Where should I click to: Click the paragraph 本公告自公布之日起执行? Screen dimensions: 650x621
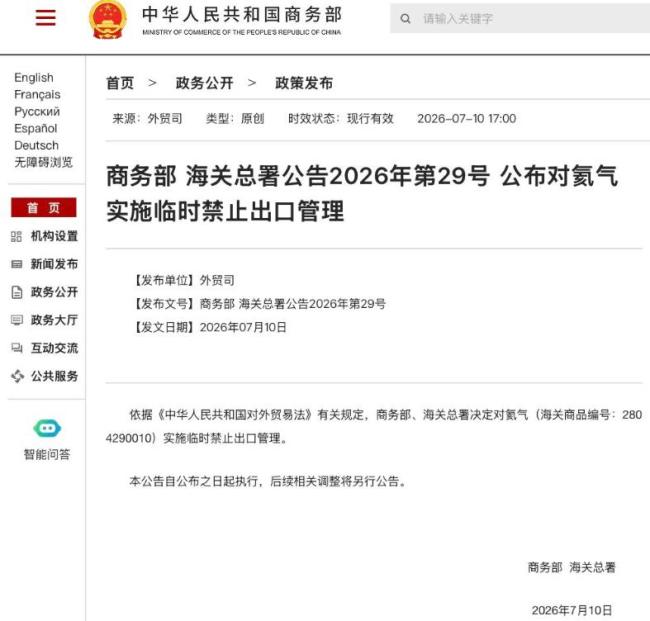269,481
